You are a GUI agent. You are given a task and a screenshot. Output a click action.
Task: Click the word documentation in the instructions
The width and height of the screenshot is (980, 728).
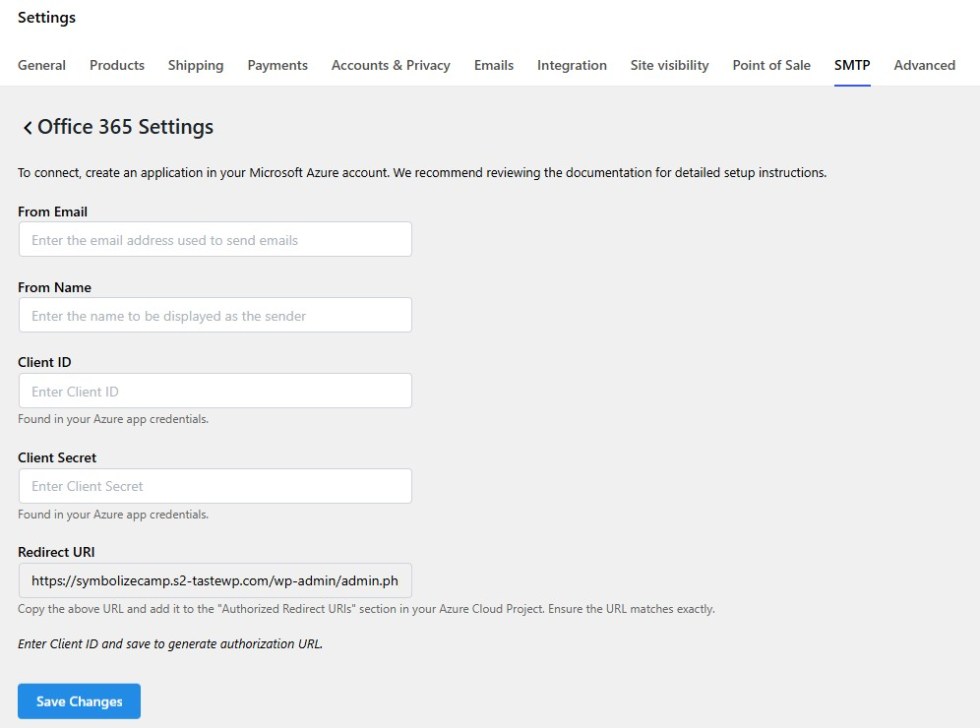pos(608,173)
